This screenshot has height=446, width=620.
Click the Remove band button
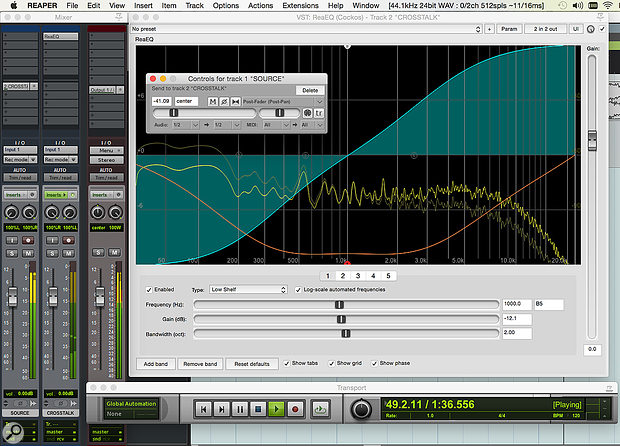(x=200, y=364)
